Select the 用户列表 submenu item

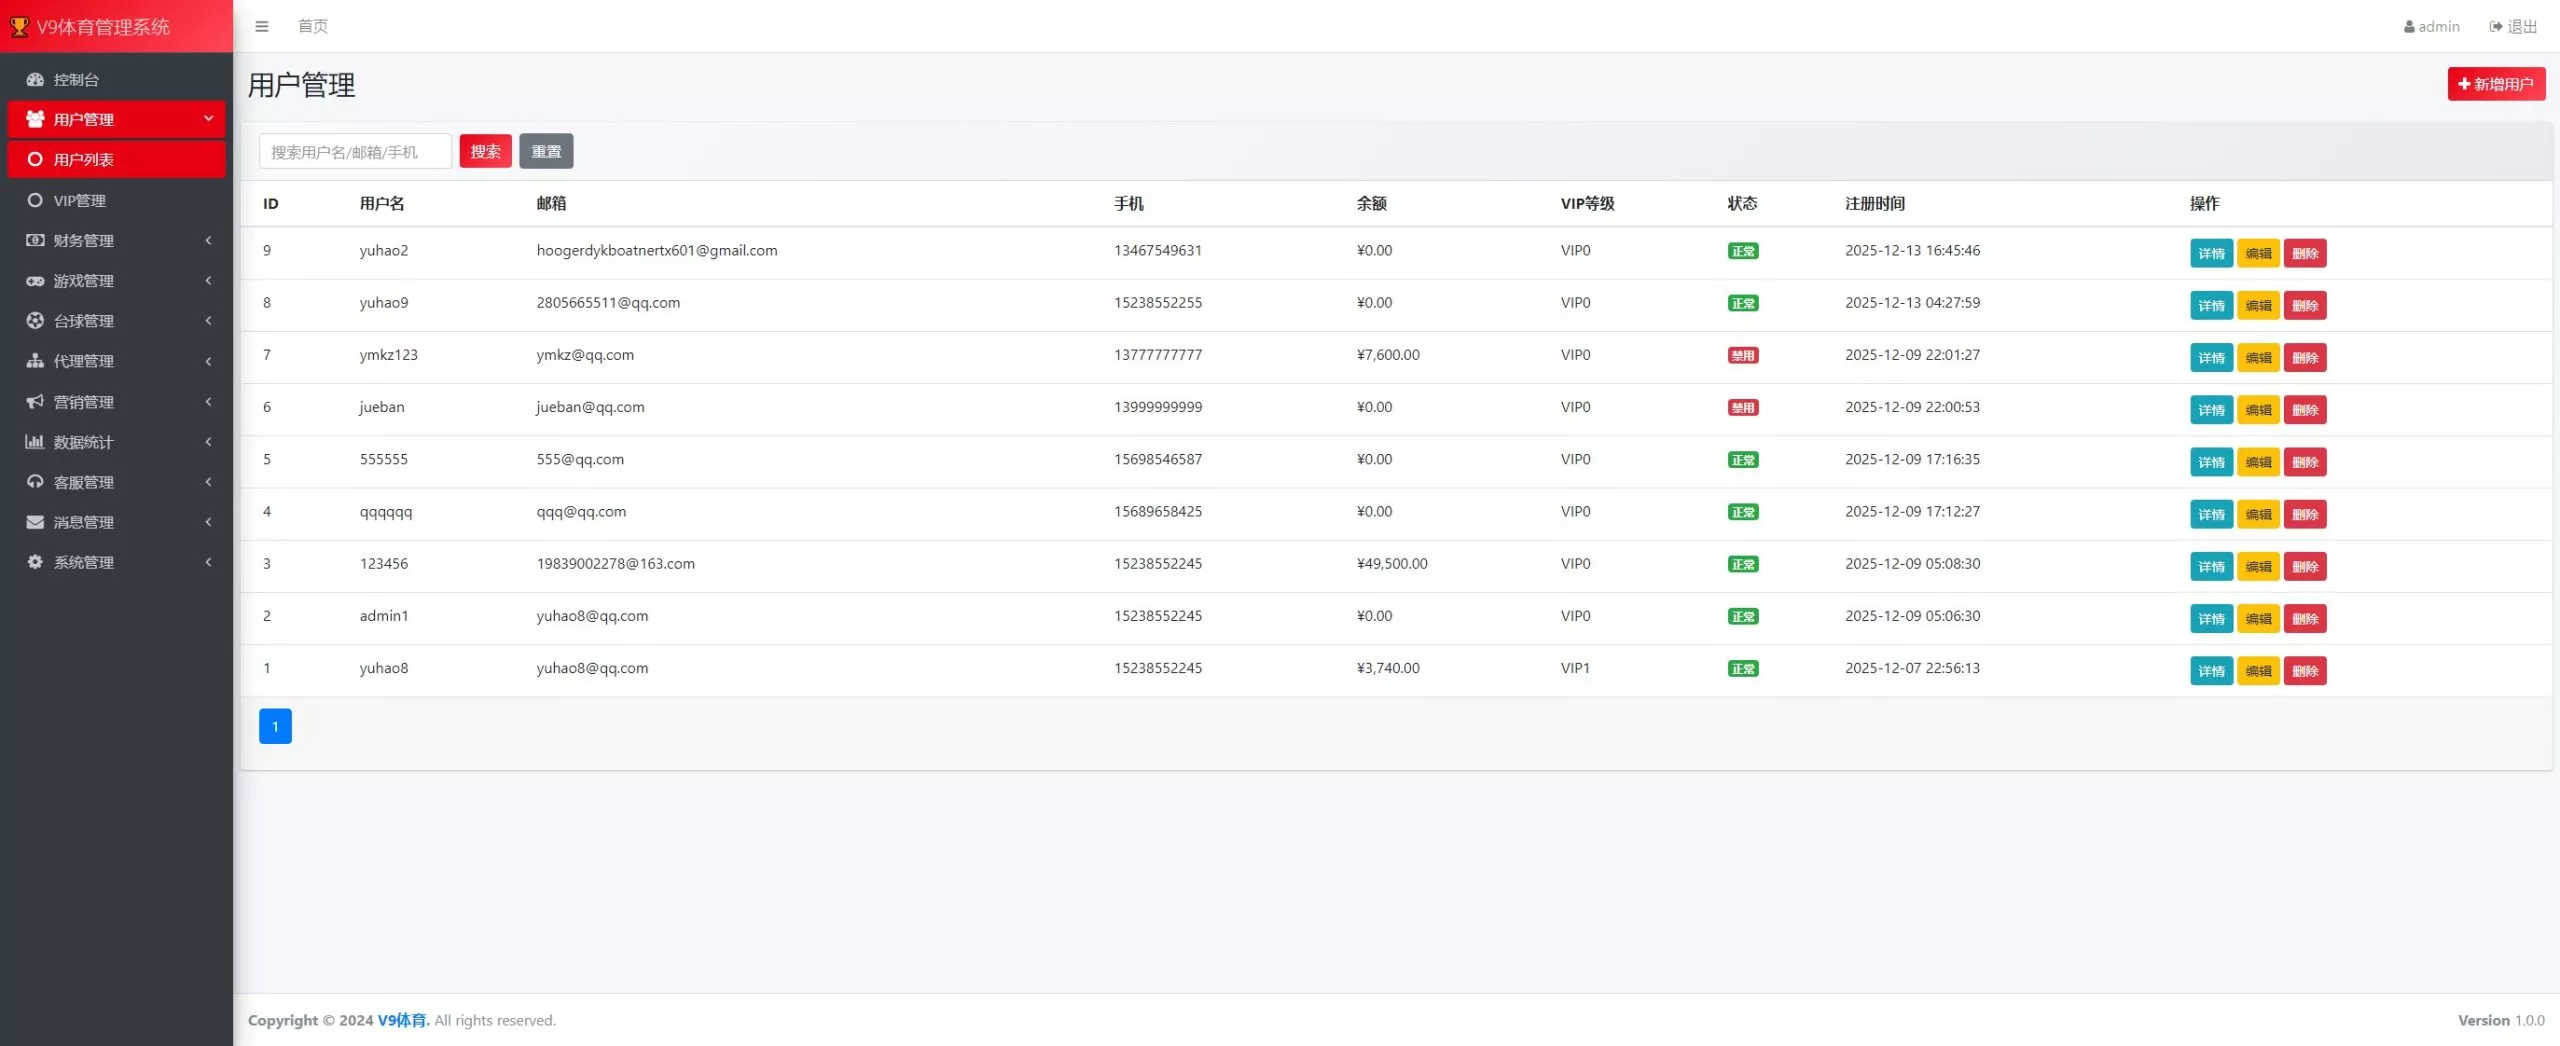84,160
